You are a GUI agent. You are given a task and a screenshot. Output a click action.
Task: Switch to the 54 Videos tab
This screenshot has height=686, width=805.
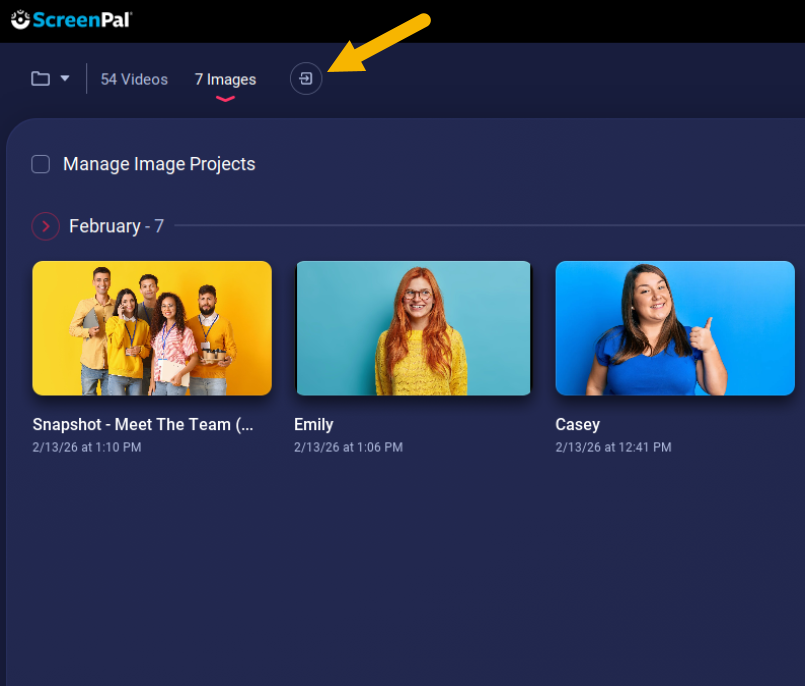(134, 79)
